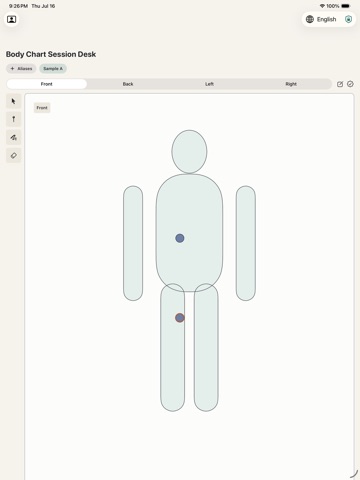Select the pin marker tool

point(14,119)
